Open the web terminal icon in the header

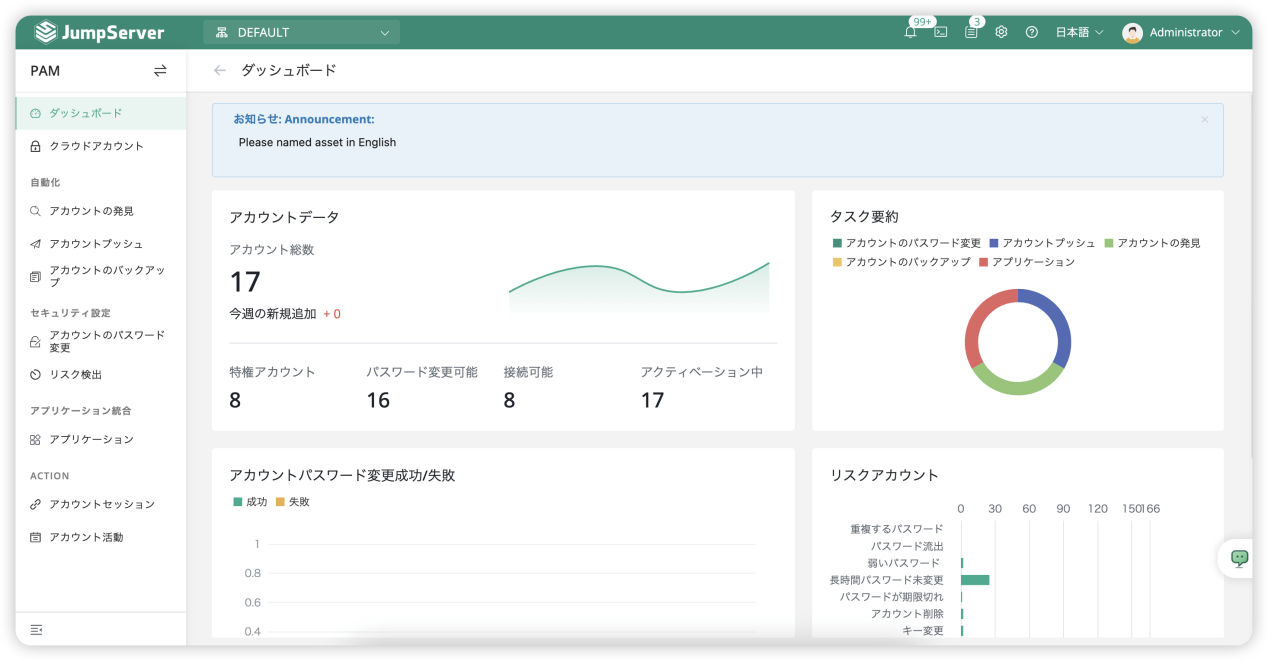click(941, 32)
